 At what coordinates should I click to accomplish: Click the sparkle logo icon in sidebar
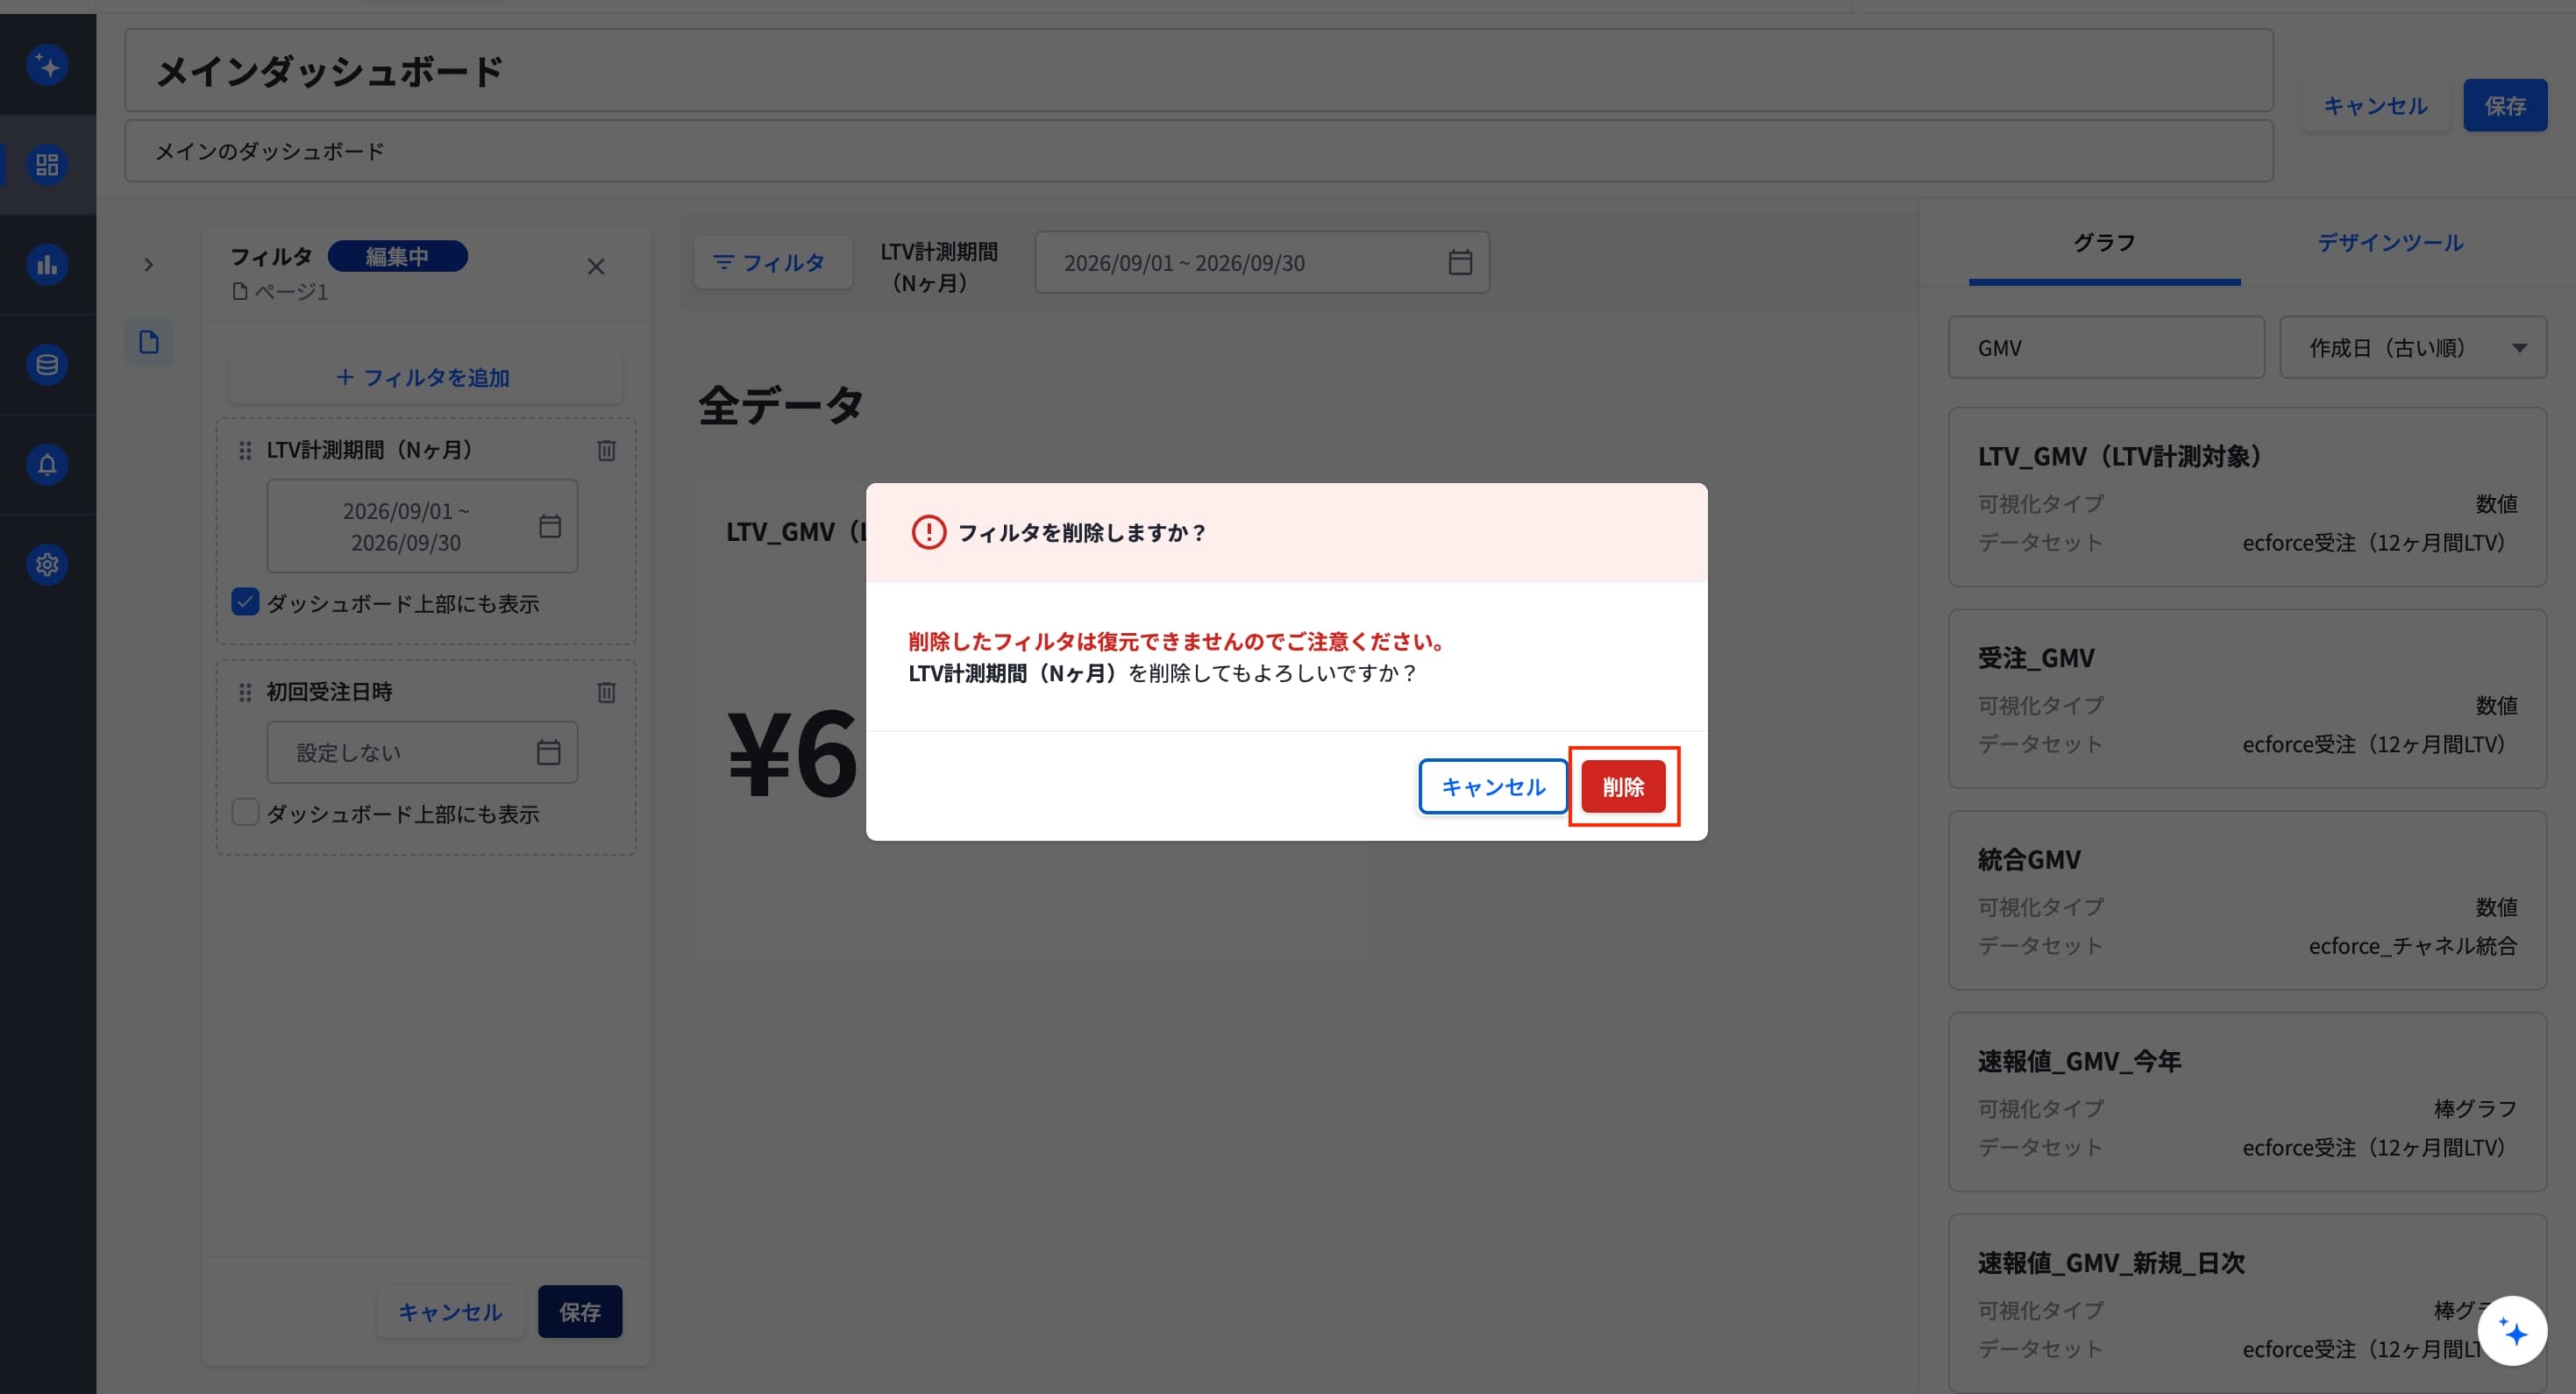[x=47, y=66]
